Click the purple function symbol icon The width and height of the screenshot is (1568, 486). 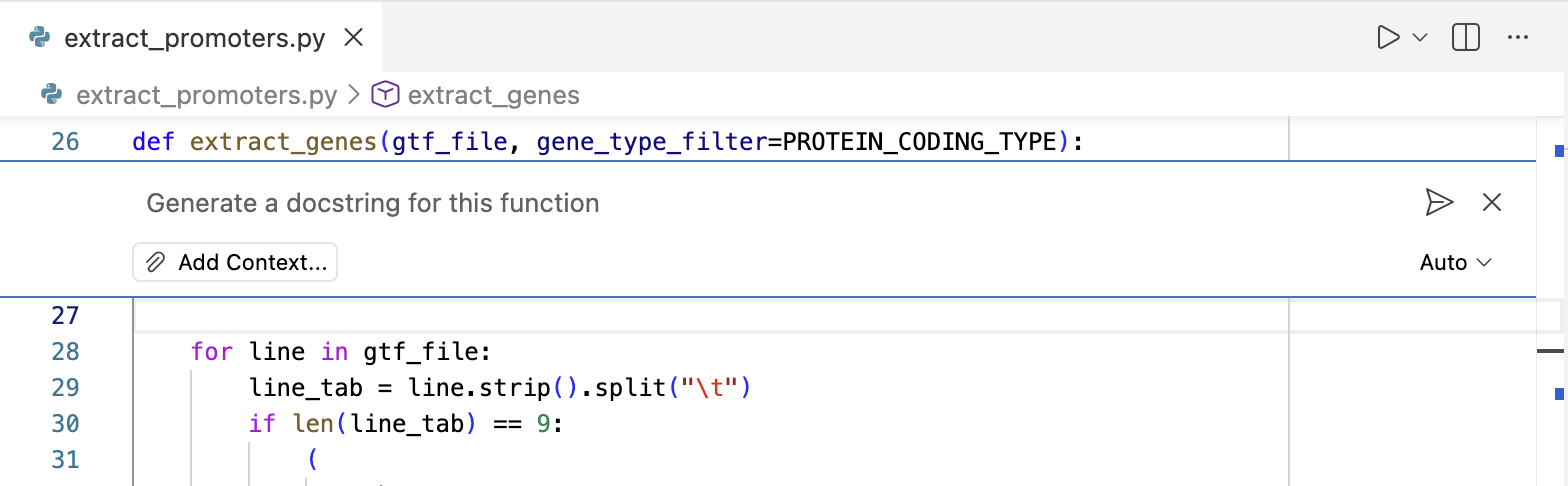[x=385, y=95]
